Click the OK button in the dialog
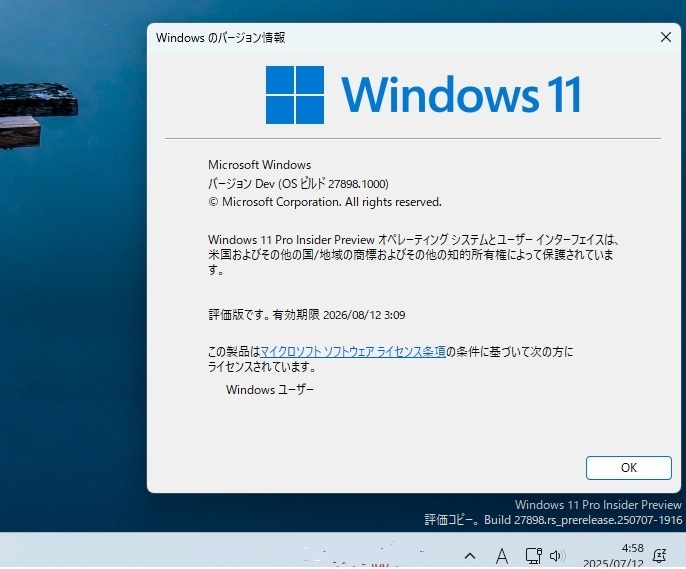 coord(629,468)
